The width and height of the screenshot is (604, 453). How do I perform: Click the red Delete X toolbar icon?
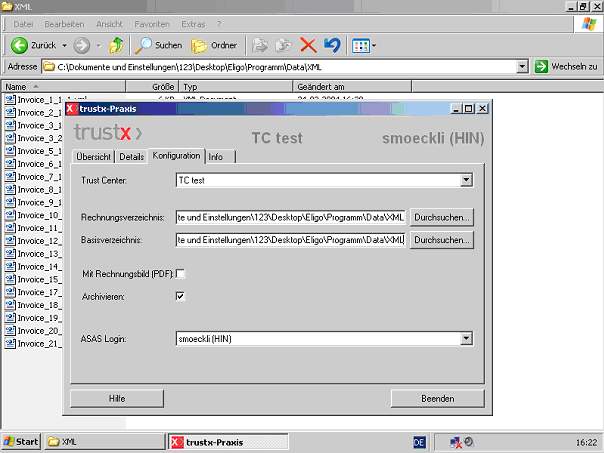coord(308,45)
